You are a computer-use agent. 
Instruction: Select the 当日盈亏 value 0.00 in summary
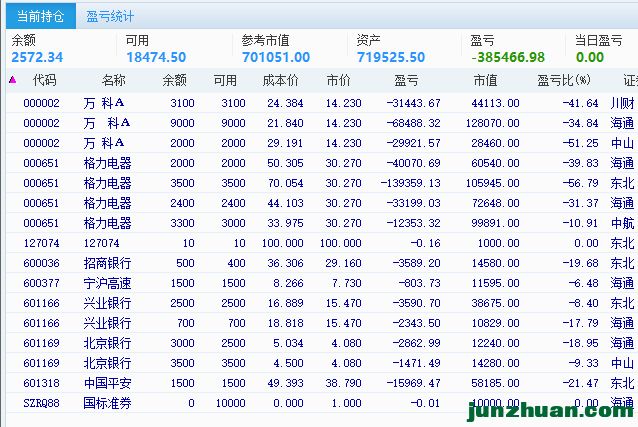[590, 57]
